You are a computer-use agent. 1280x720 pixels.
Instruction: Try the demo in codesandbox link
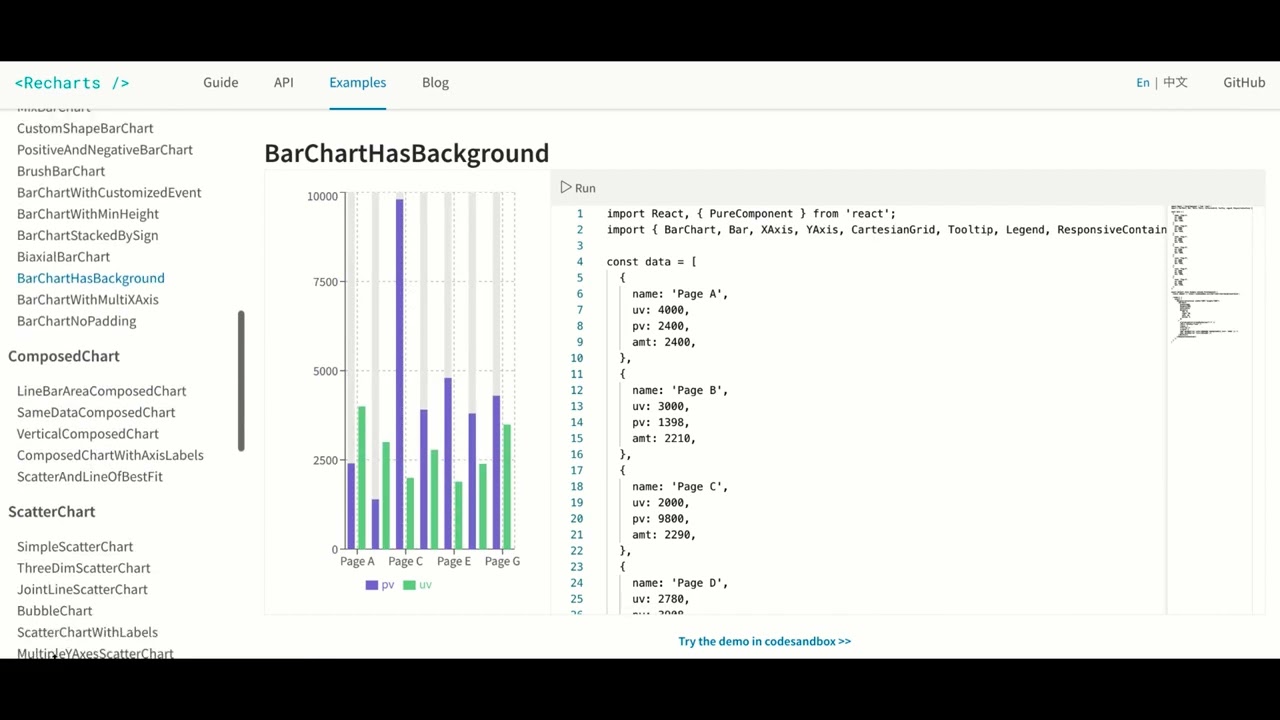[765, 641]
